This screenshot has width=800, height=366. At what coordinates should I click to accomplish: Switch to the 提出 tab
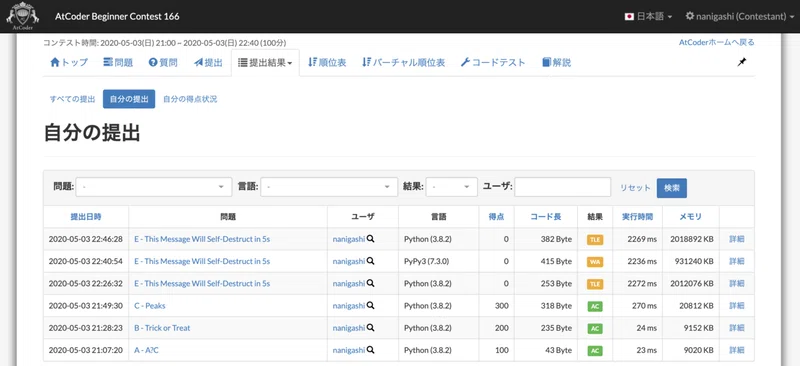[x=208, y=63]
